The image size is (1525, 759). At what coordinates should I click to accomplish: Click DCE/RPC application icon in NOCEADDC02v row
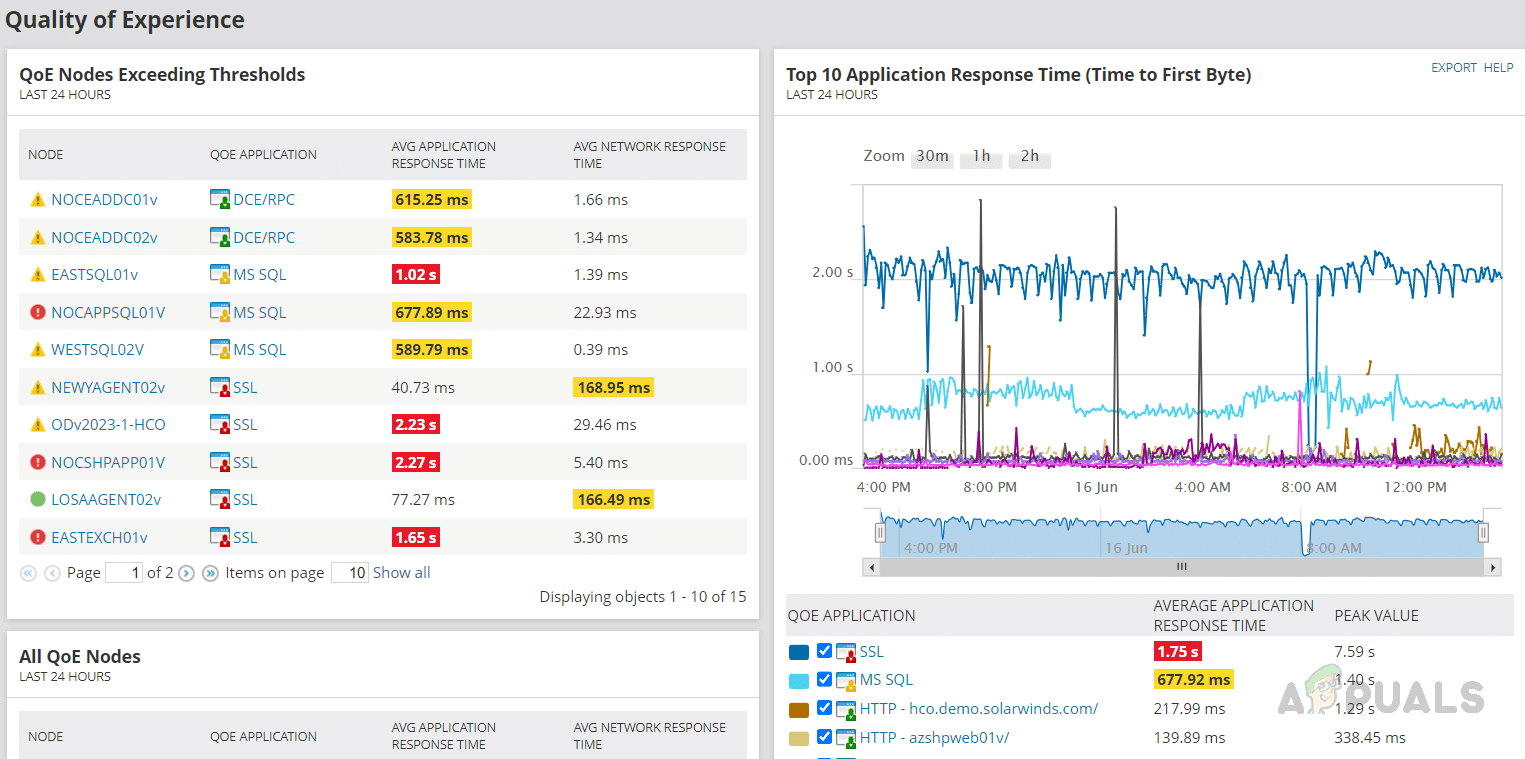click(220, 238)
